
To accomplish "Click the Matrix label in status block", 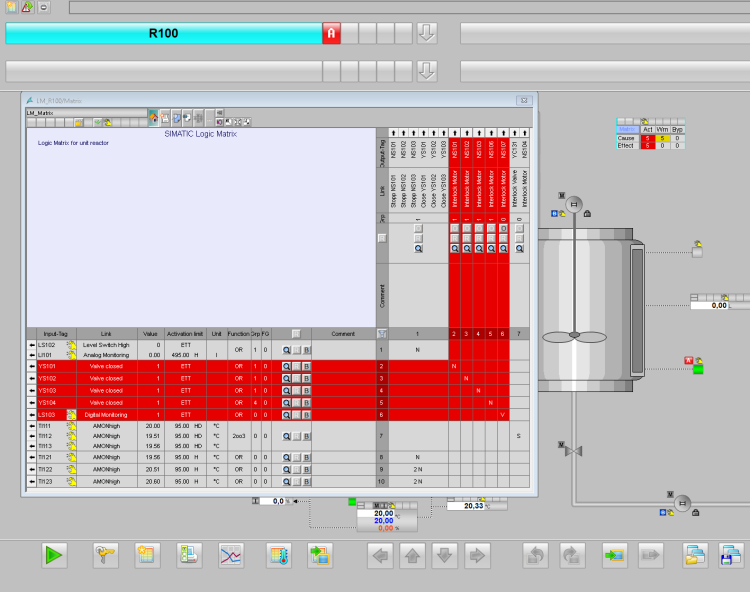I will pos(628,130).
